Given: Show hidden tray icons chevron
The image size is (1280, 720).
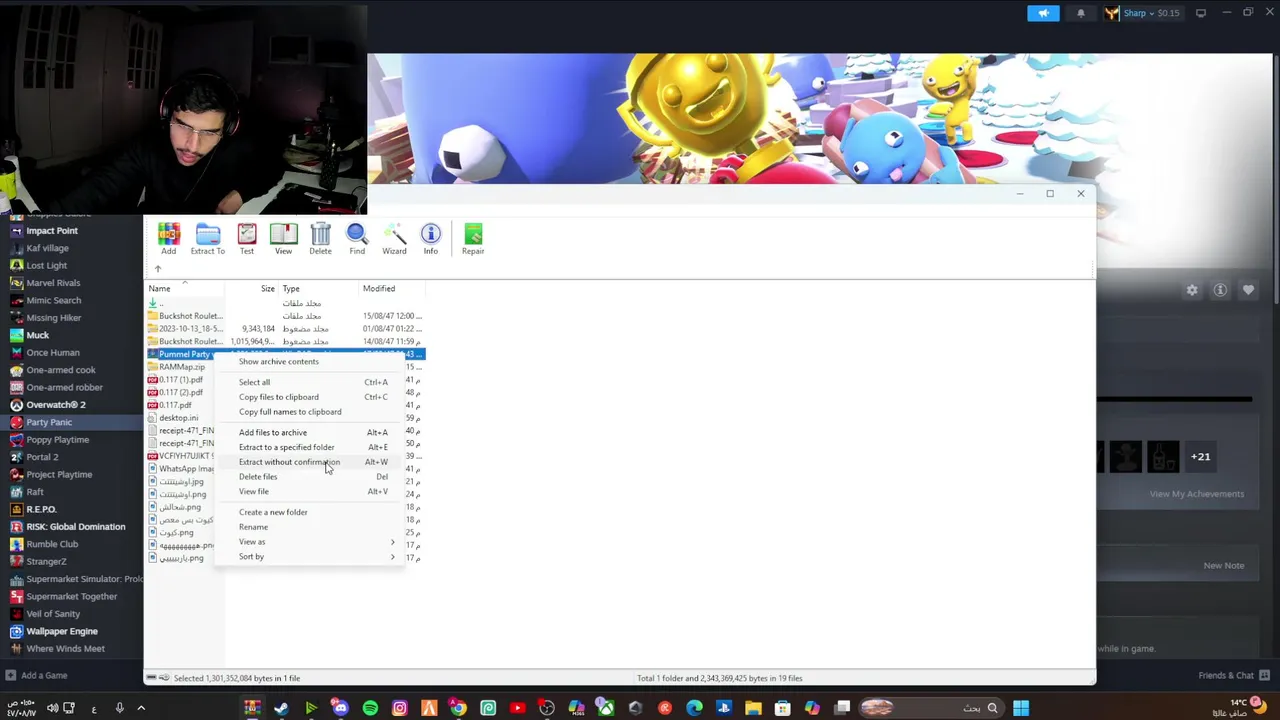Looking at the screenshot, I should coord(141,708).
